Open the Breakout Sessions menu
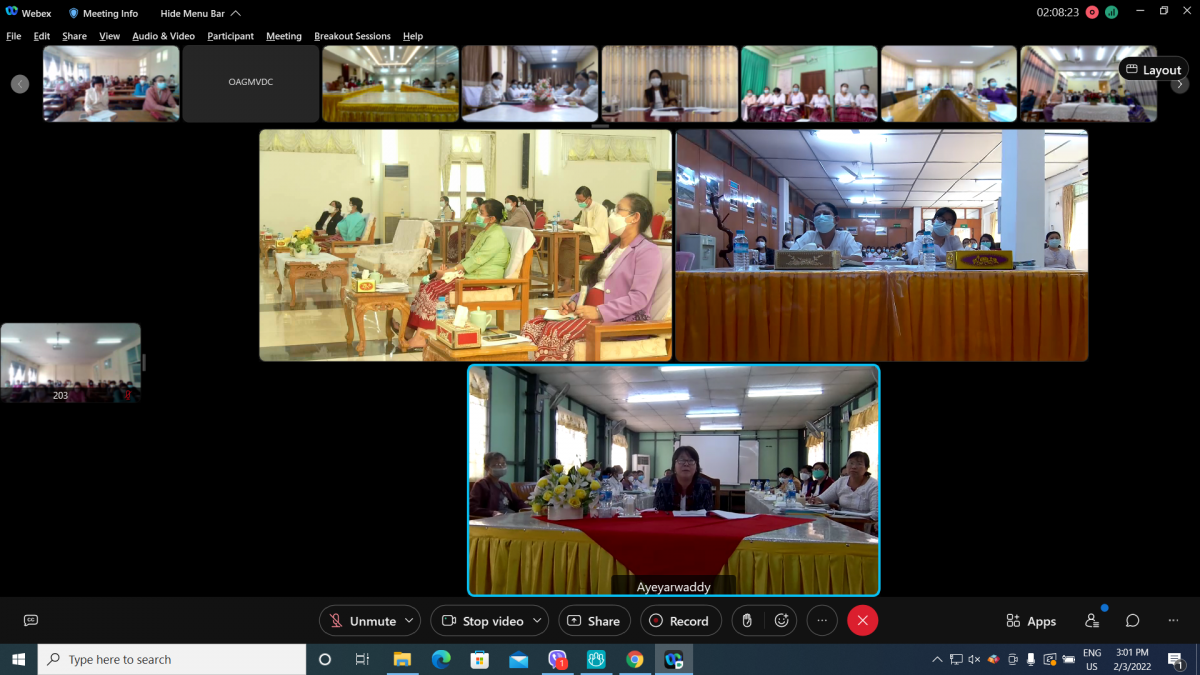This screenshot has height=675, width=1200. point(352,36)
